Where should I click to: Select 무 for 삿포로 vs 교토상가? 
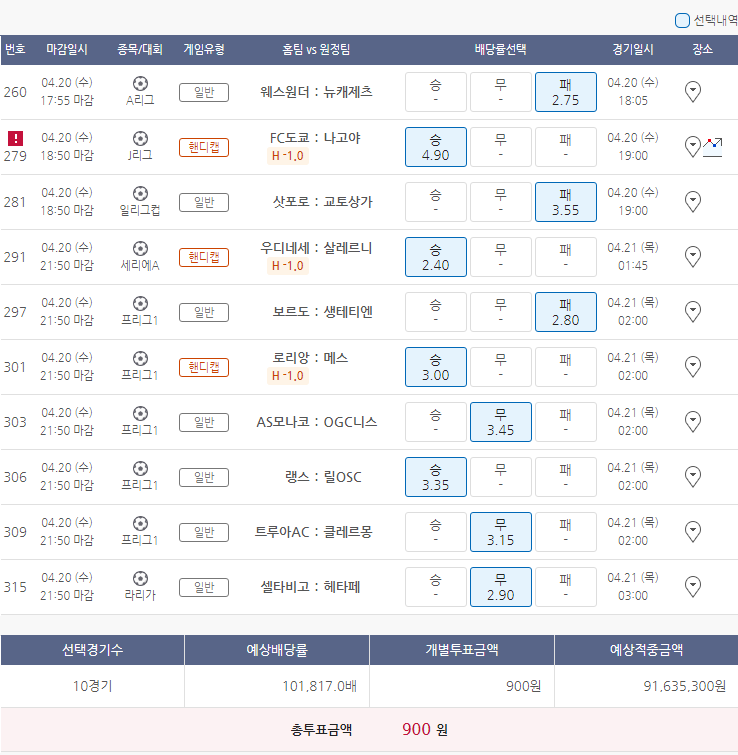tap(501, 202)
